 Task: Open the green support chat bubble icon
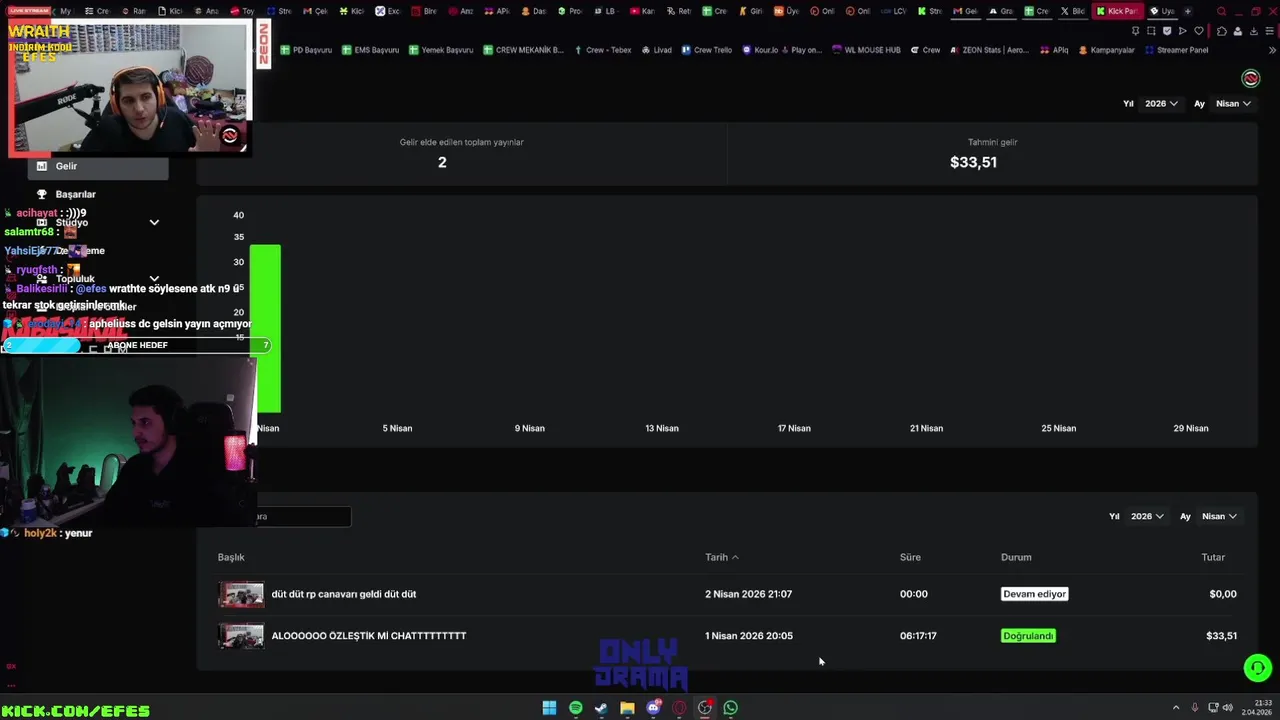click(x=1257, y=668)
